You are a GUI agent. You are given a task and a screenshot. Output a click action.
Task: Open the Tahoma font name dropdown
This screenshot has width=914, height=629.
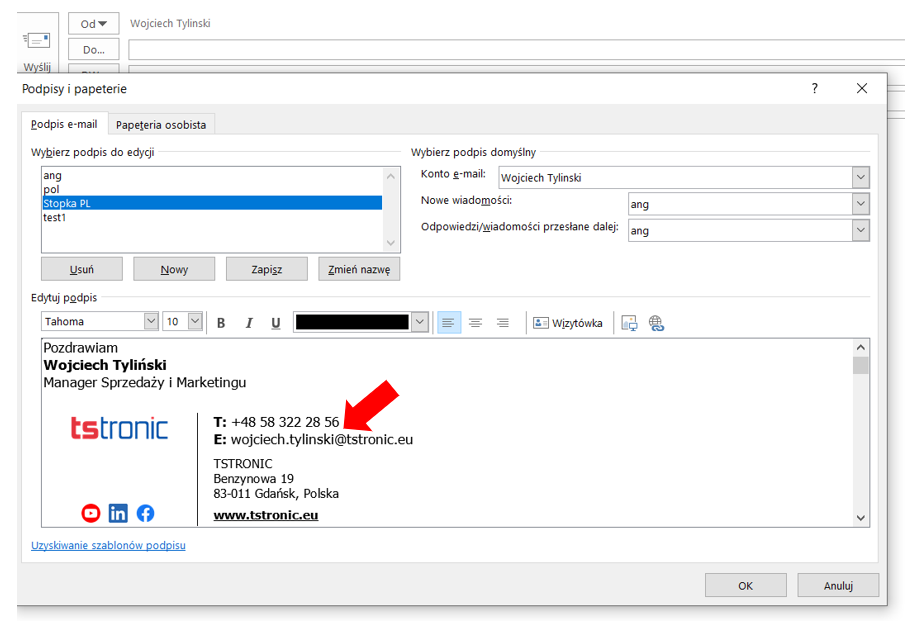point(151,322)
